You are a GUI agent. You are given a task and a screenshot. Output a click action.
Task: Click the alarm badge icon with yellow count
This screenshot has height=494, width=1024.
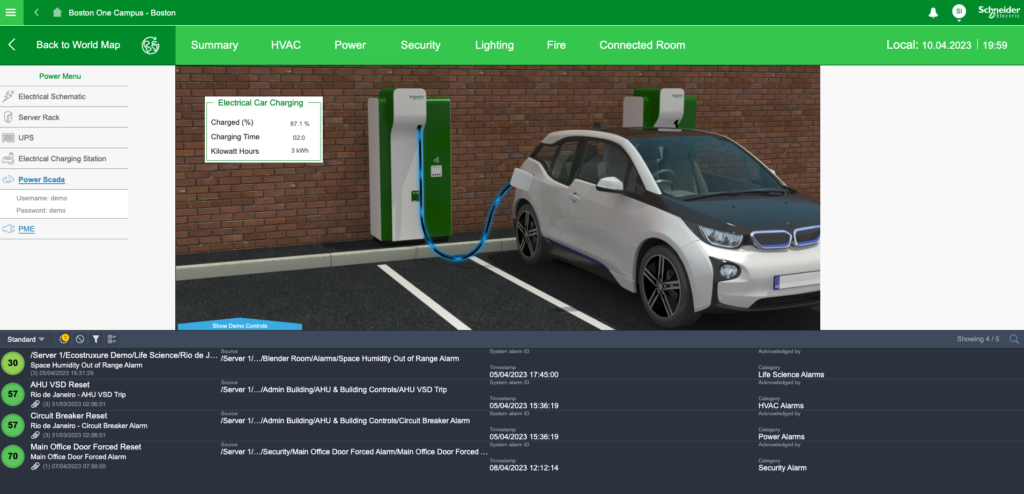[64, 339]
